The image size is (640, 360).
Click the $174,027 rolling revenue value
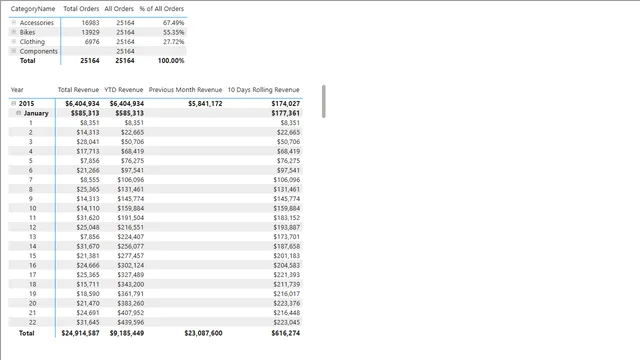click(x=286, y=104)
